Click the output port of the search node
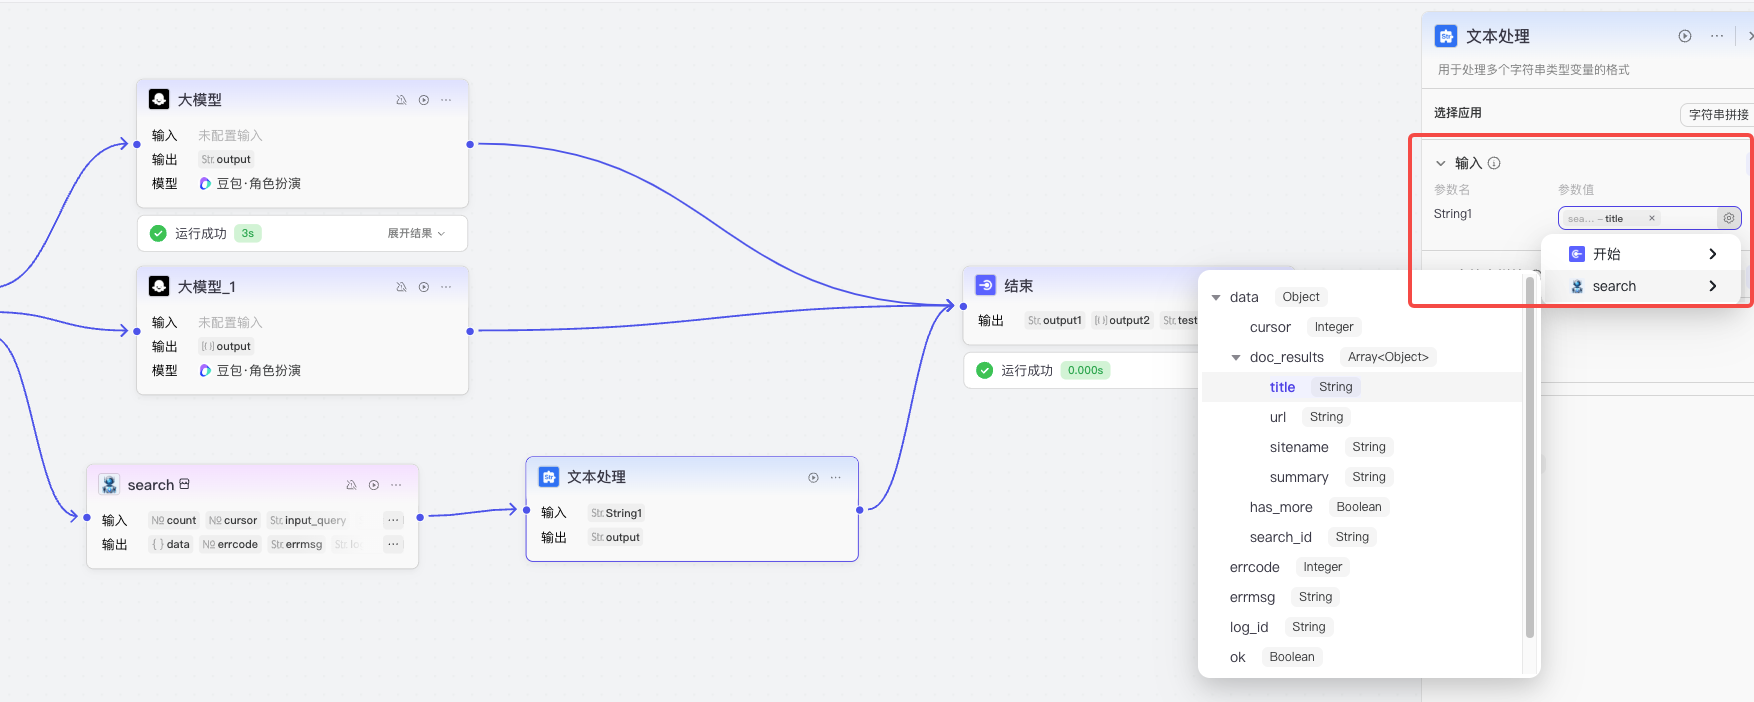This screenshot has height=702, width=1754. (420, 517)
